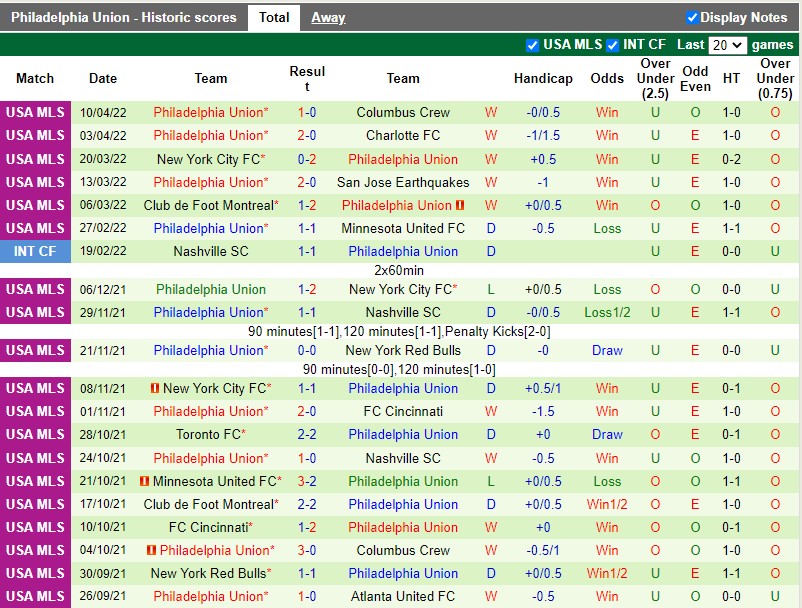Open Atlanta United FC team link
Viewport: 802px width, 608px height.
point(403,597)
